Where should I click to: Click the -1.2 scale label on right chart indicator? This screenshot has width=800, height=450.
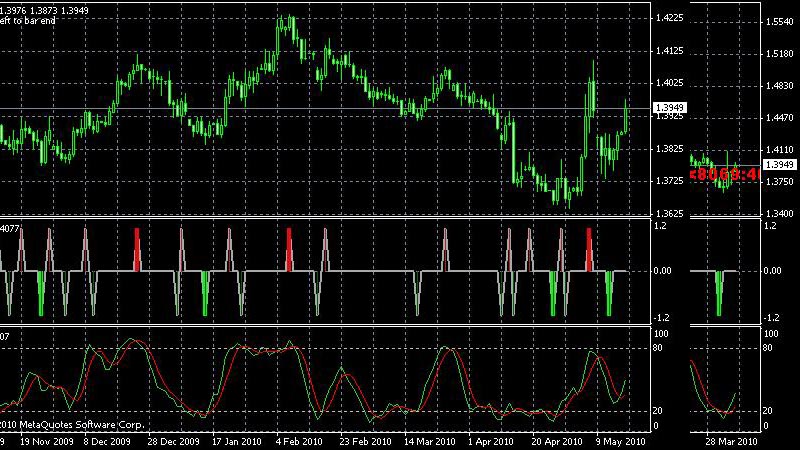click(772, 318)
